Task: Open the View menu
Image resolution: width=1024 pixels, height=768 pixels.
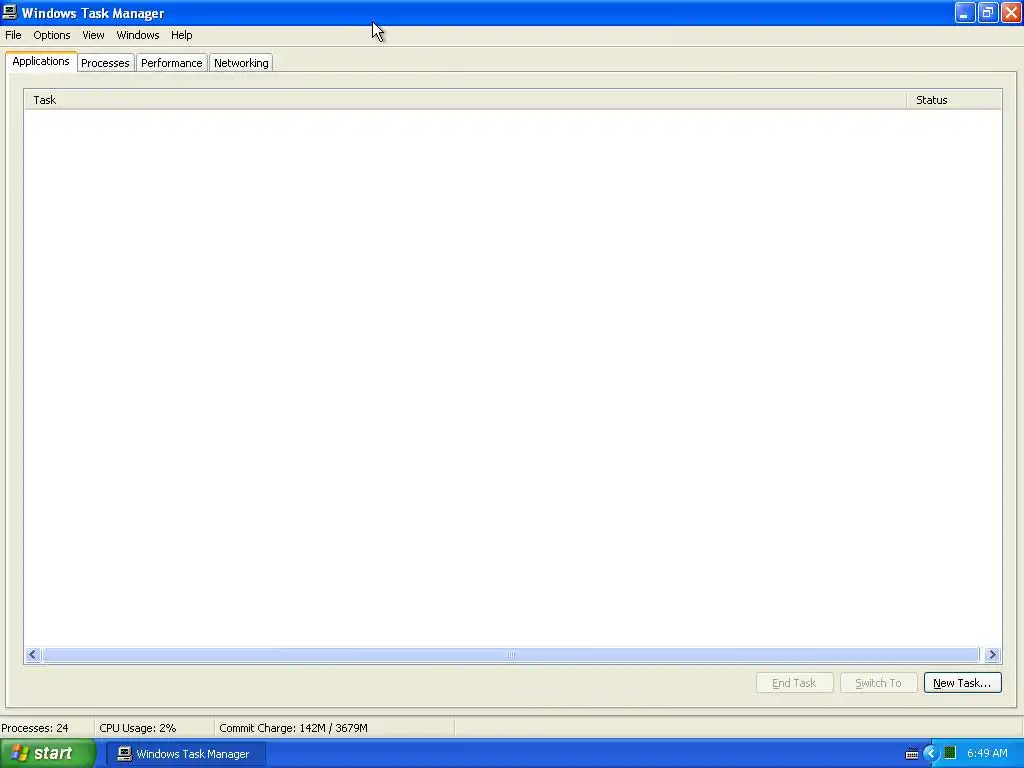Action: point(93,35)
